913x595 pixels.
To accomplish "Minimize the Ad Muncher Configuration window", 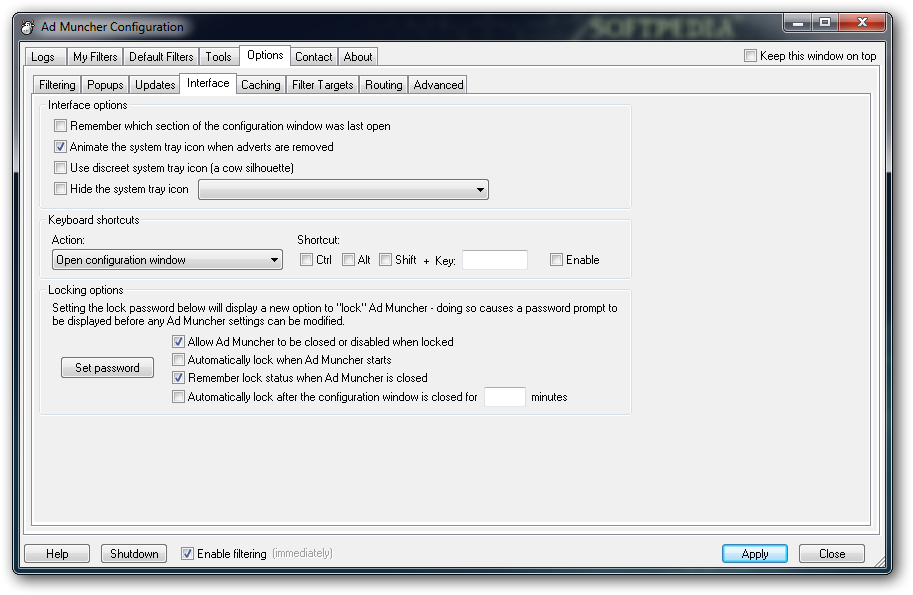I will 798,23.
